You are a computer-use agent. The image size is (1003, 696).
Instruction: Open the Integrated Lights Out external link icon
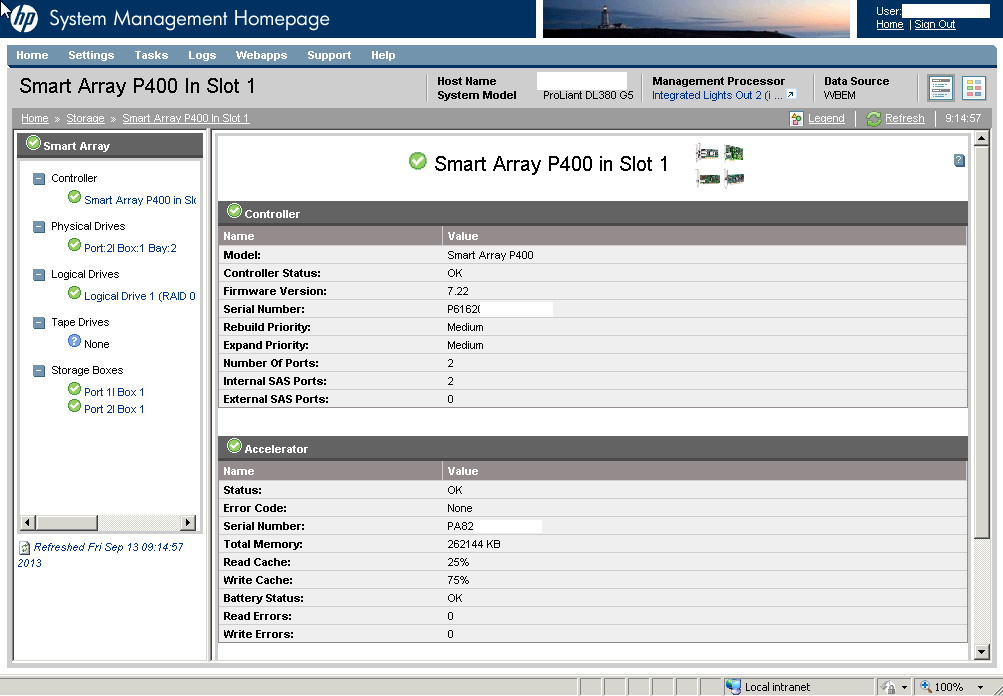(x=791, y=95)
